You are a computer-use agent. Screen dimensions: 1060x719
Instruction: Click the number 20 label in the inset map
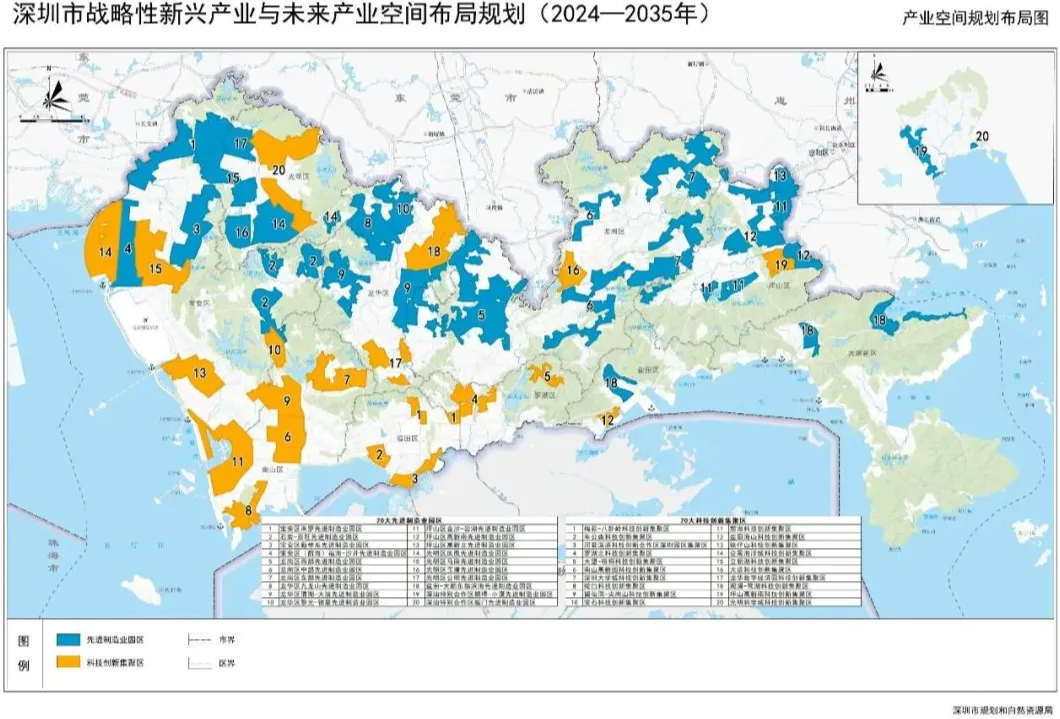[982, 137]
